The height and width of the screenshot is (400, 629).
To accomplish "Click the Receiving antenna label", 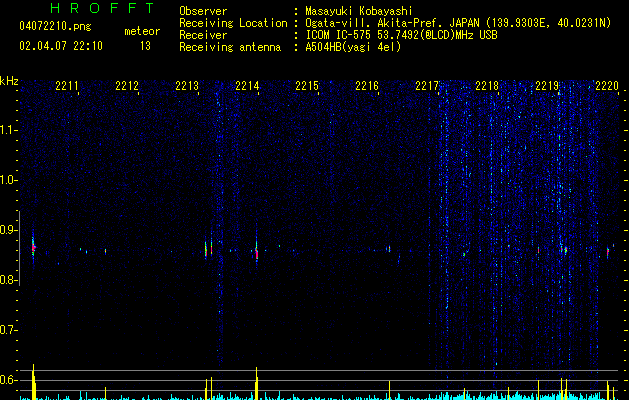I will tap(230, 47).
